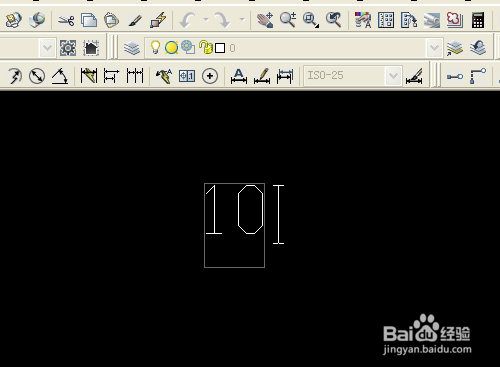This screenshot has height=367, width=500.
Task: Open the Block Editor tool
Action: coord(158,20)
